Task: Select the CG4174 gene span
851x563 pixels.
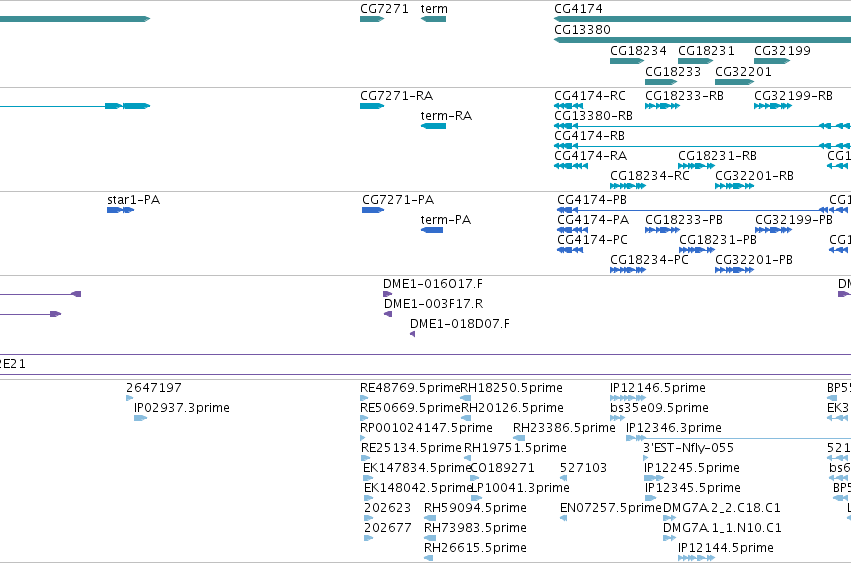Action: pos(702,19)
